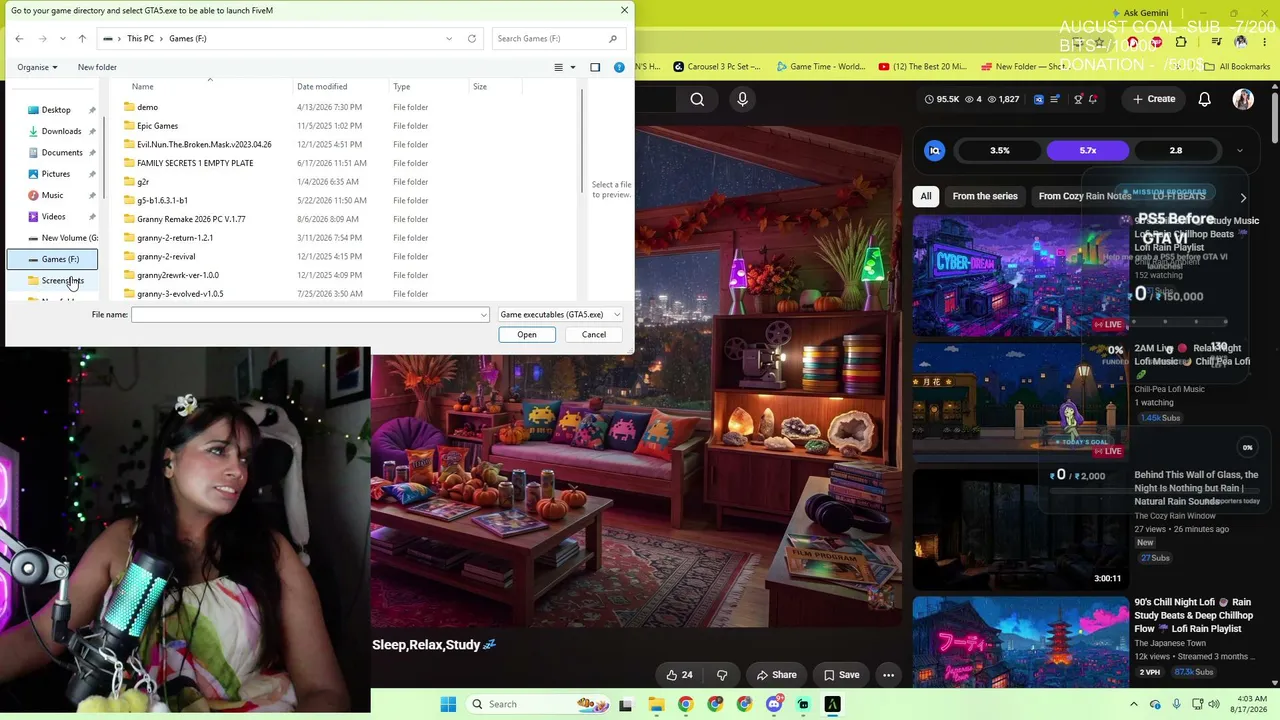Select the g2r folder
The height and width of the screenshot is (720, 1280).
[x=143, y=182]
